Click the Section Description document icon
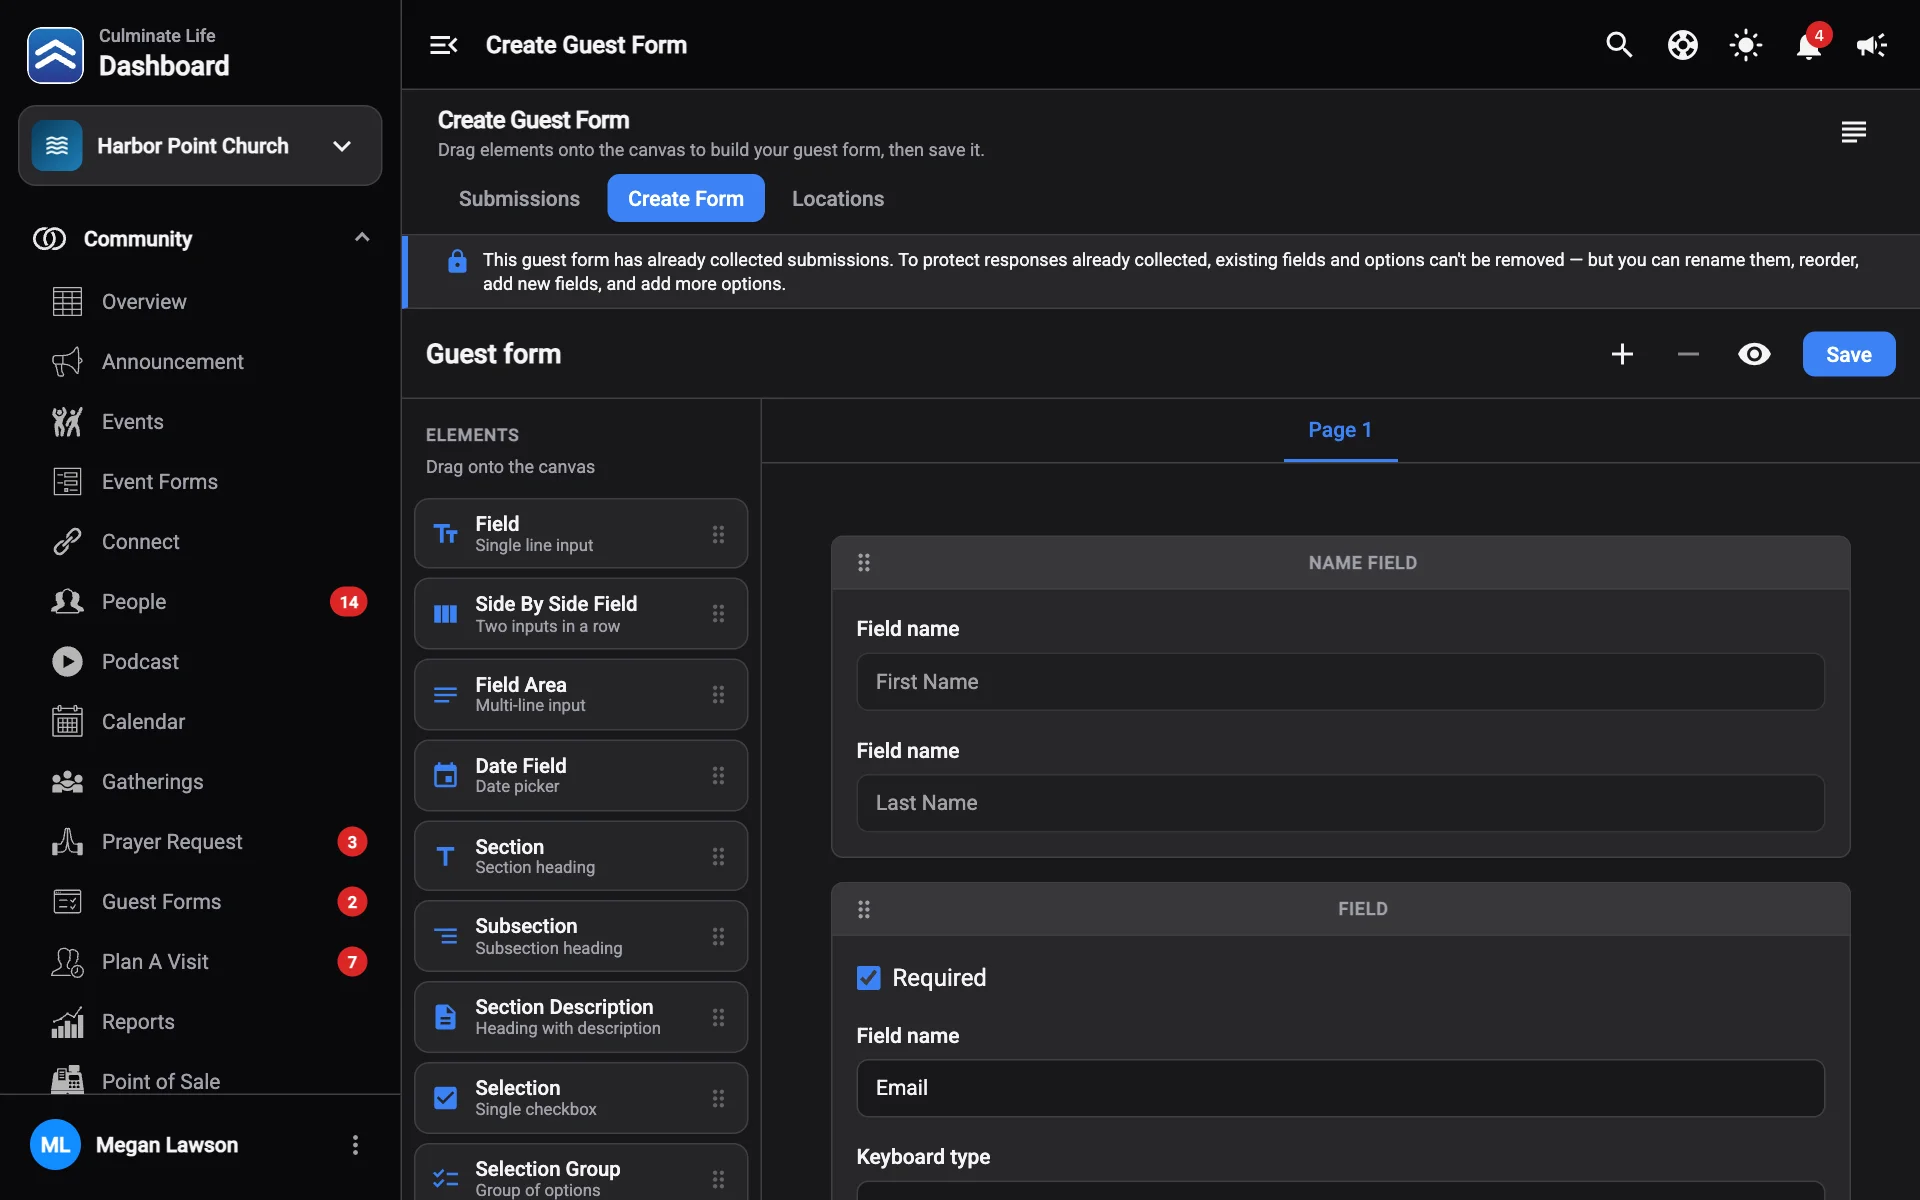The height and width of the screenshot is (1200, 1920). click(x=445, y=1017)
